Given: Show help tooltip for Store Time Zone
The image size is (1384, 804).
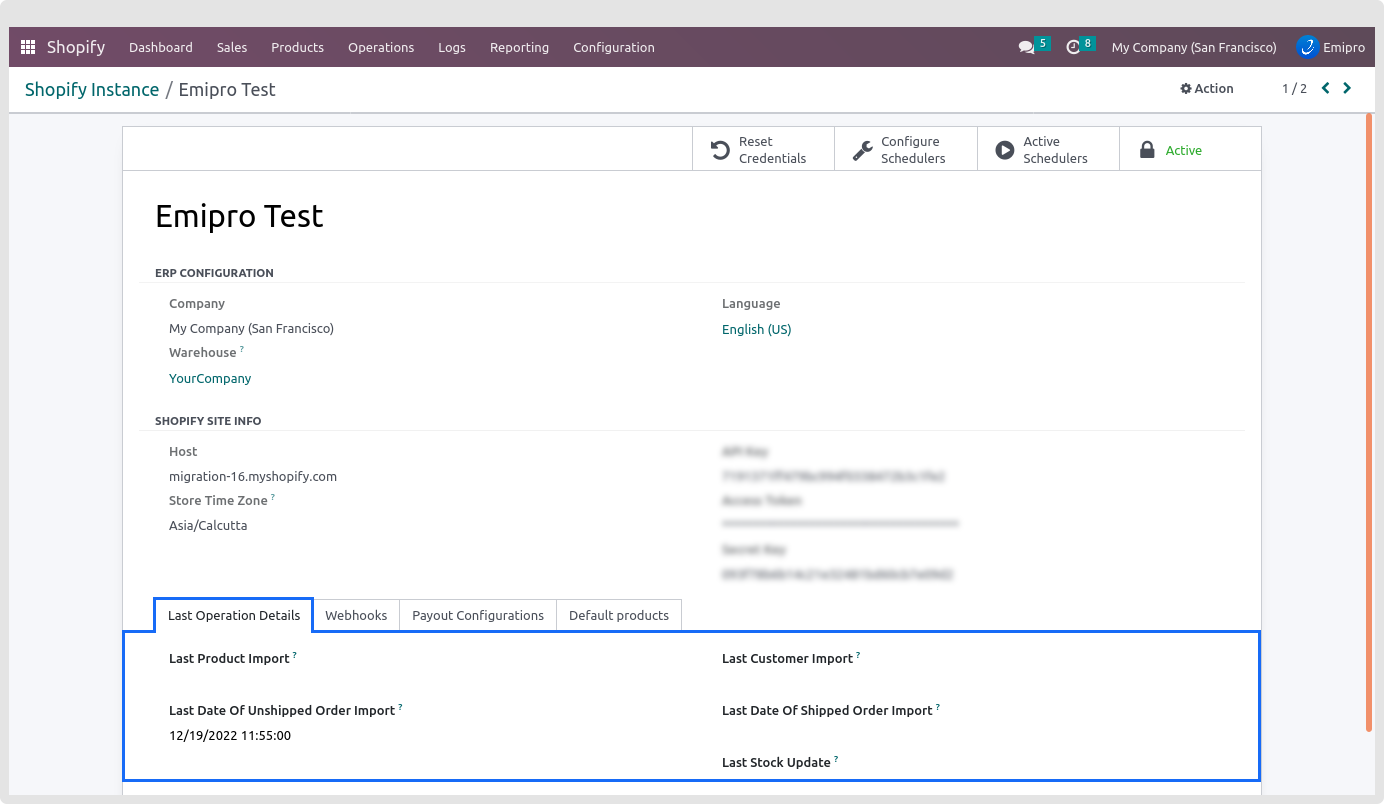Looking at the screenshot, I should pyautogui.click(x=273, y=497).
